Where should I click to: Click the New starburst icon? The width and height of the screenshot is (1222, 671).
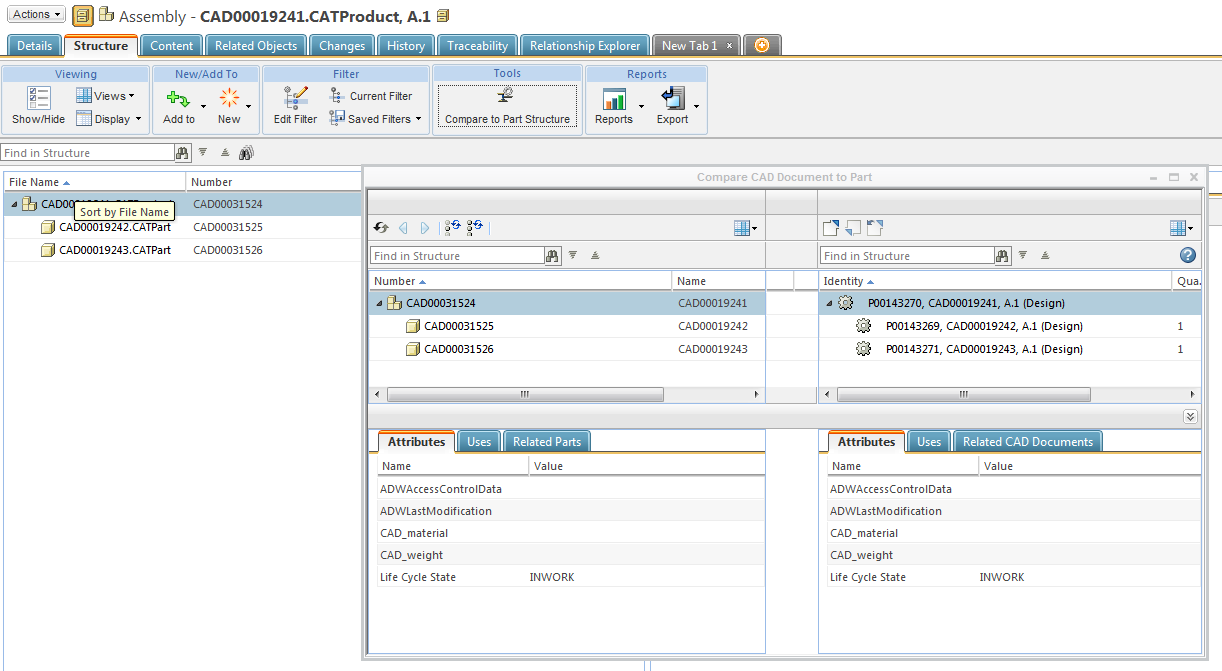(x=229, y=98)
